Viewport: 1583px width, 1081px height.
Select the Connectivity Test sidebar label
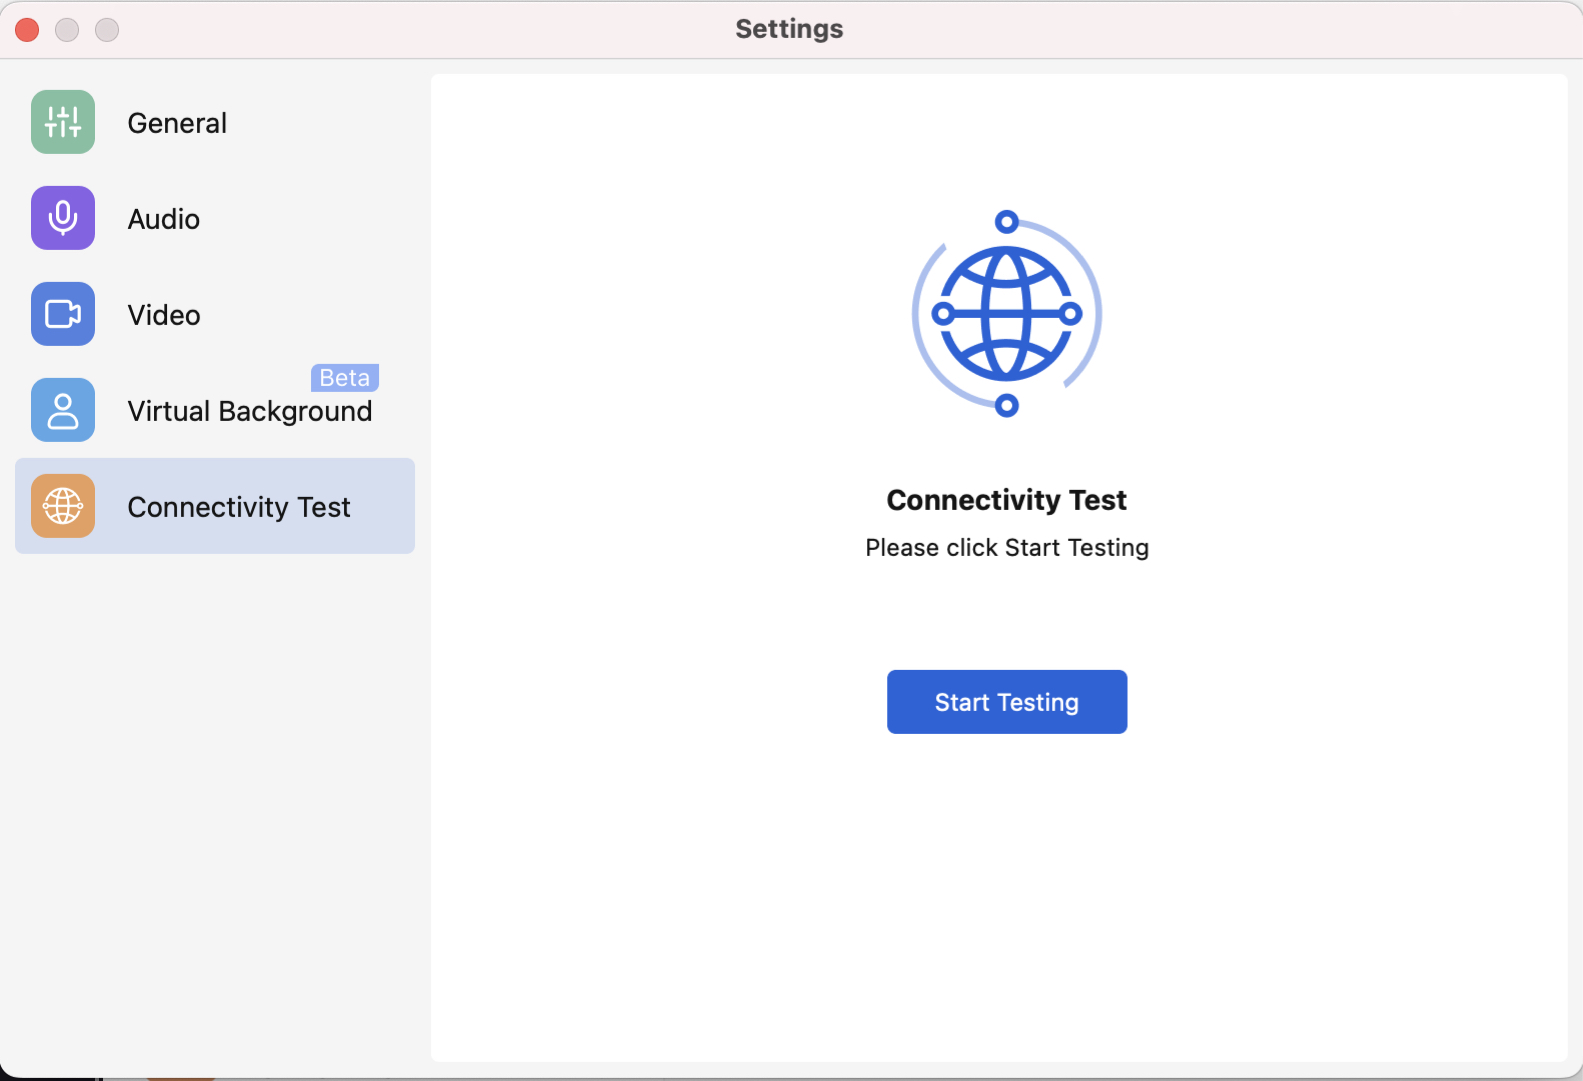239,507
